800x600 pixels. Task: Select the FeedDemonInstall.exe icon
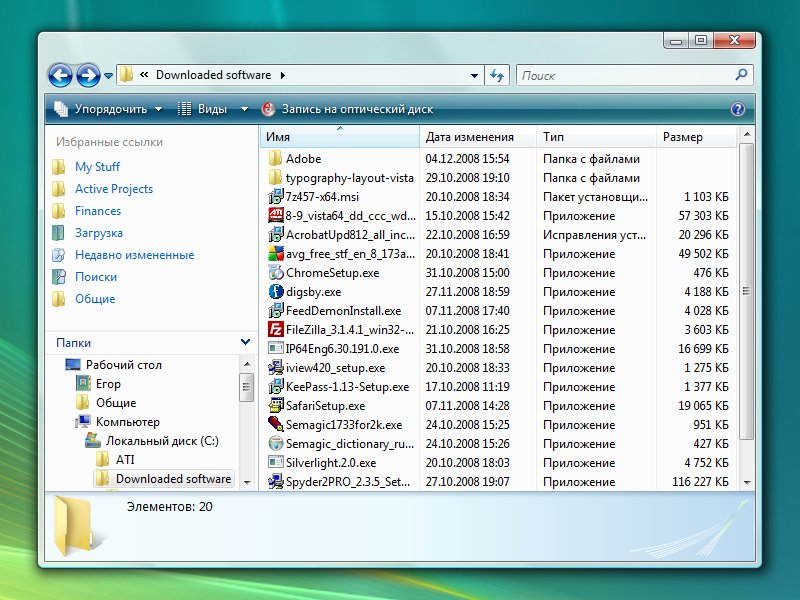(276, 310)
